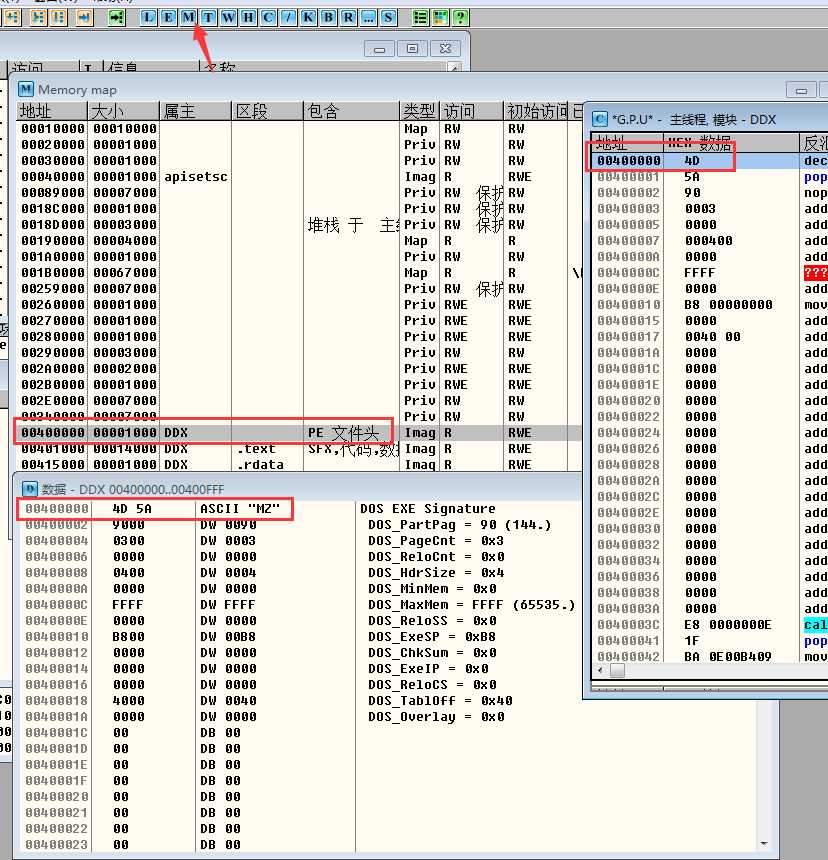
Task: Click the C icon in CPU window title
Action: point(599,119)
